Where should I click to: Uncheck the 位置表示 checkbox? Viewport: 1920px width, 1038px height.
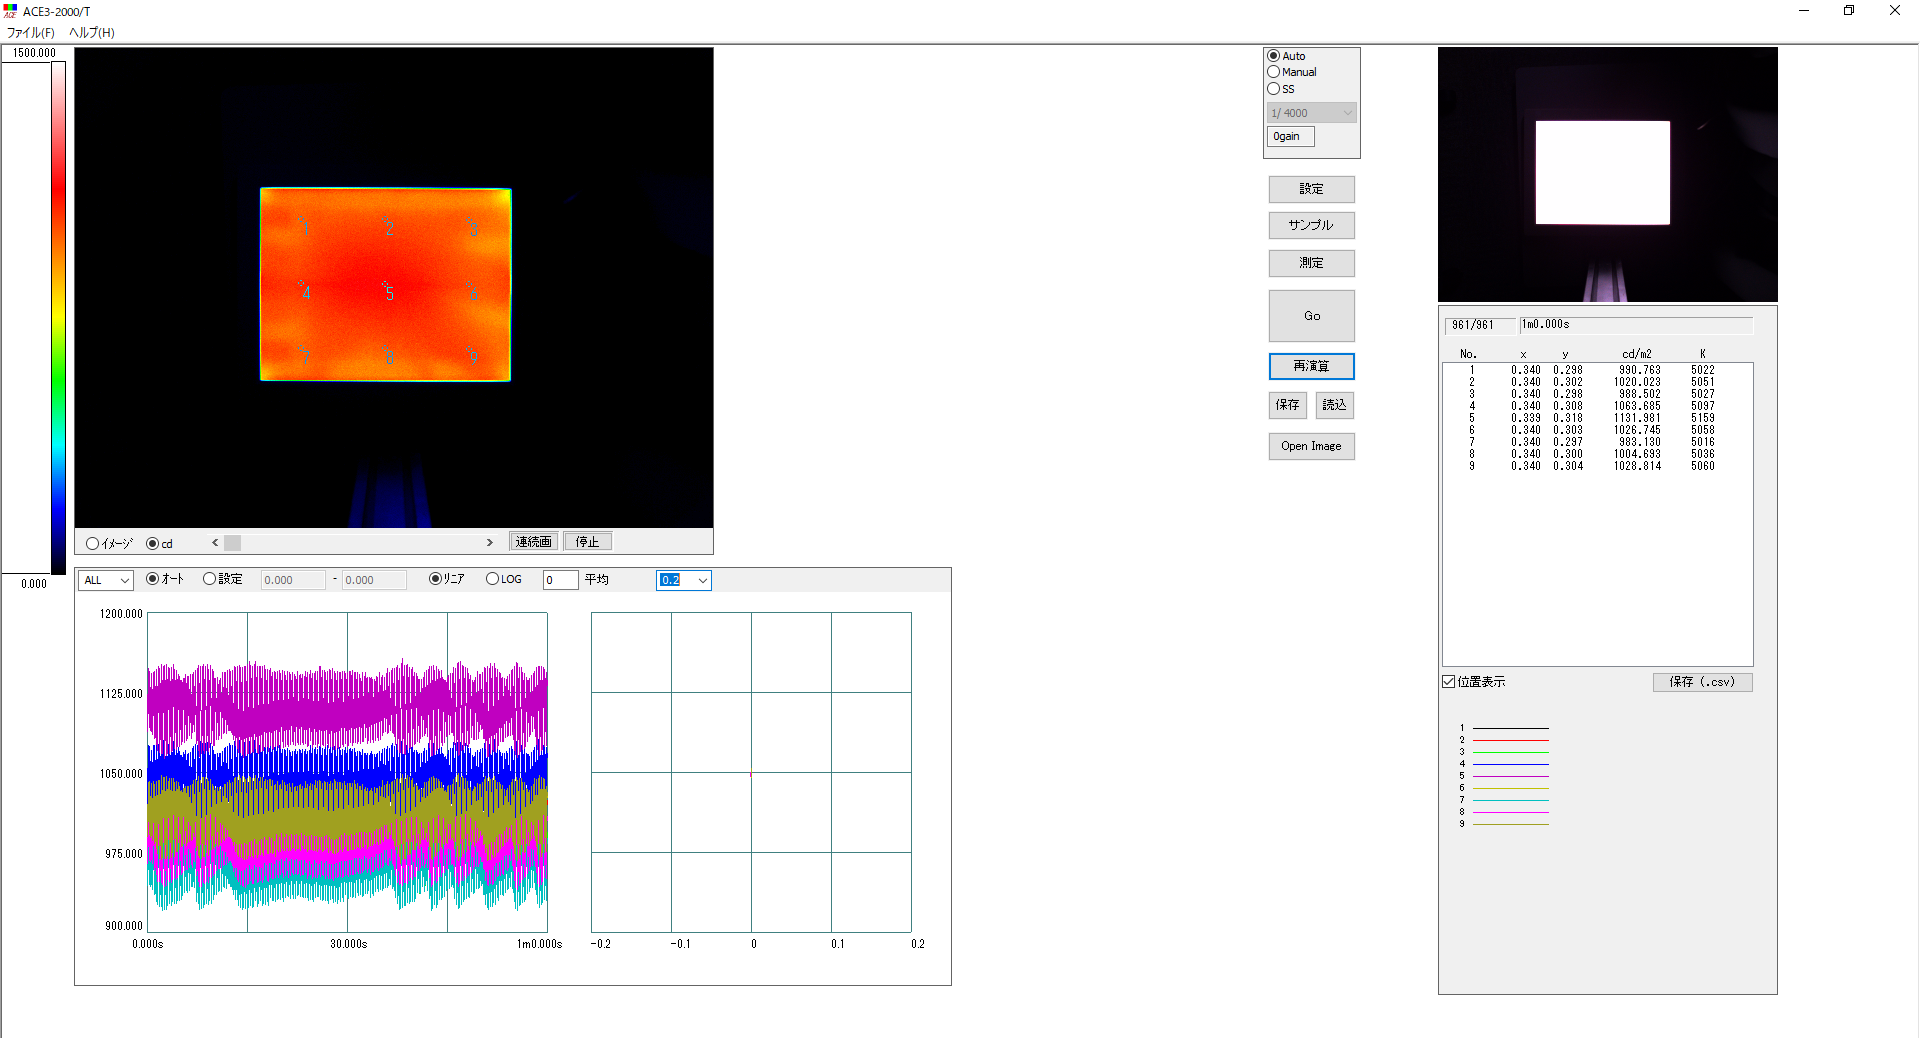(1449, 682)
